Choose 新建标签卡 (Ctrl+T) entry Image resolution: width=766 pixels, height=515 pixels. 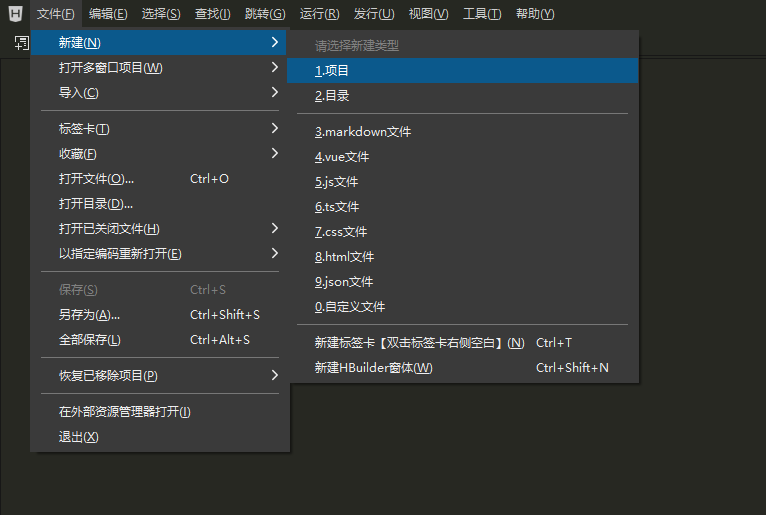[x=463, y=343]
